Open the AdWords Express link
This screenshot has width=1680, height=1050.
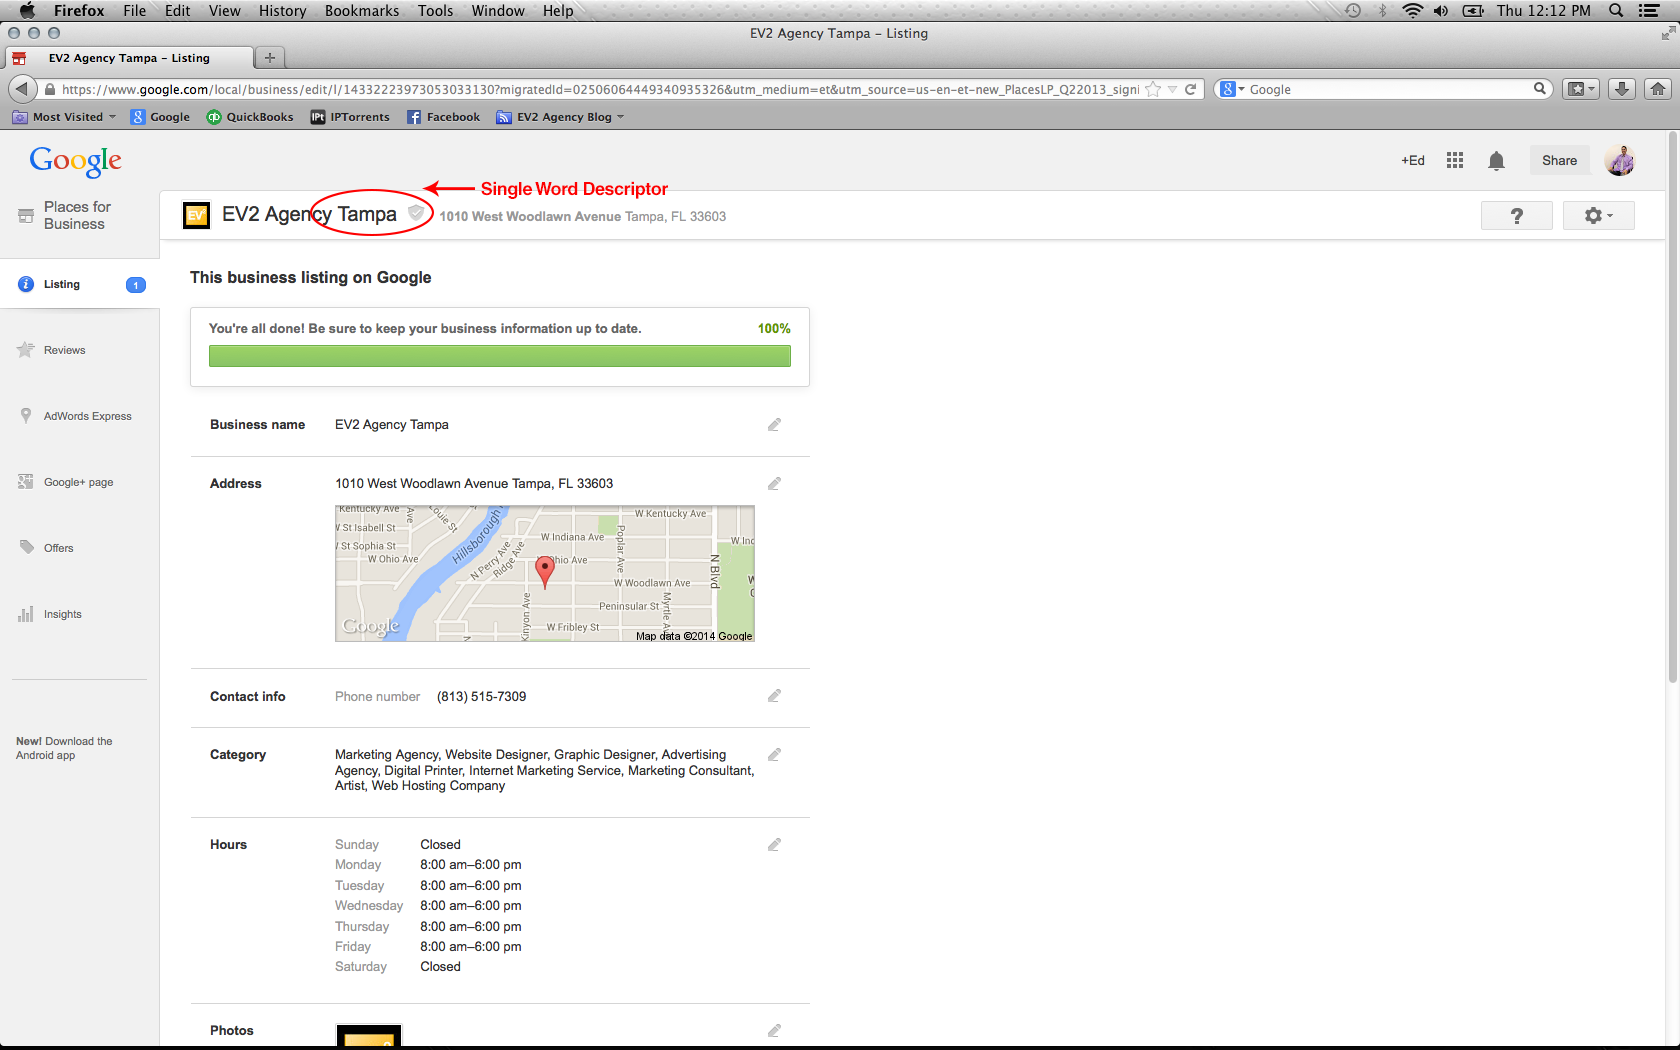[87, 416]
